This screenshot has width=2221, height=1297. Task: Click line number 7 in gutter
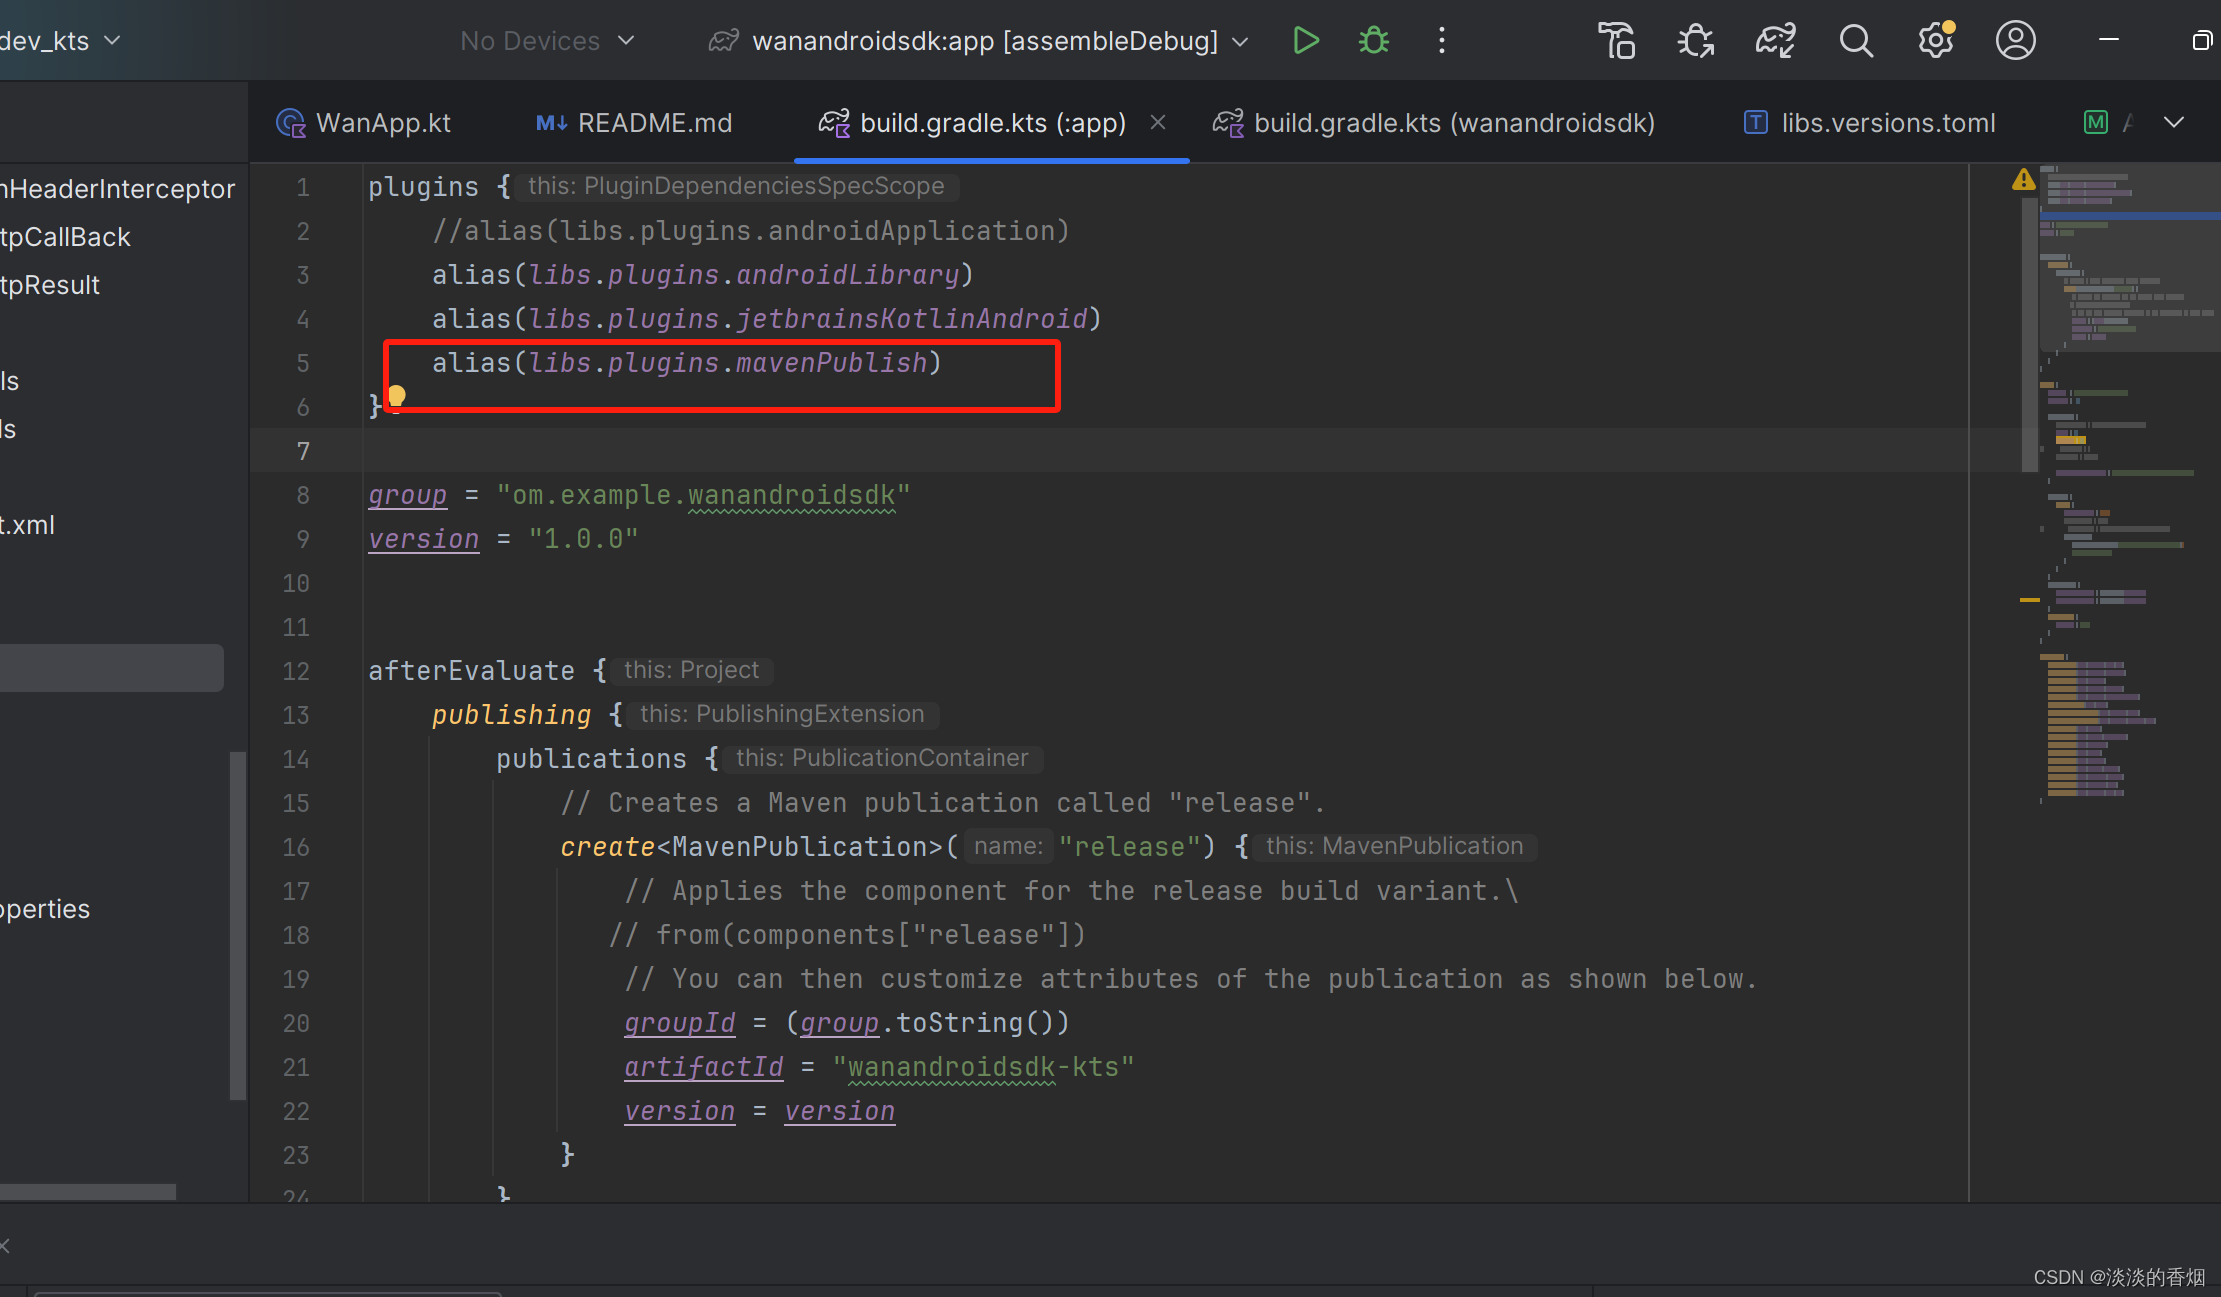click(x=302, y=451)
